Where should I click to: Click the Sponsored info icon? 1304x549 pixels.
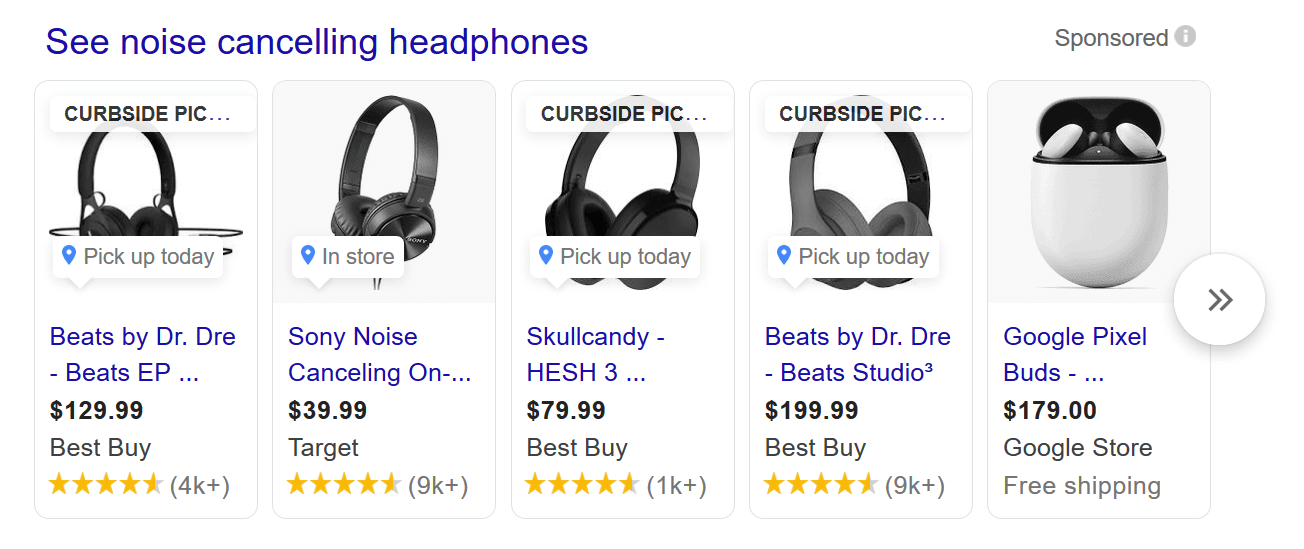pos(1185,37)
